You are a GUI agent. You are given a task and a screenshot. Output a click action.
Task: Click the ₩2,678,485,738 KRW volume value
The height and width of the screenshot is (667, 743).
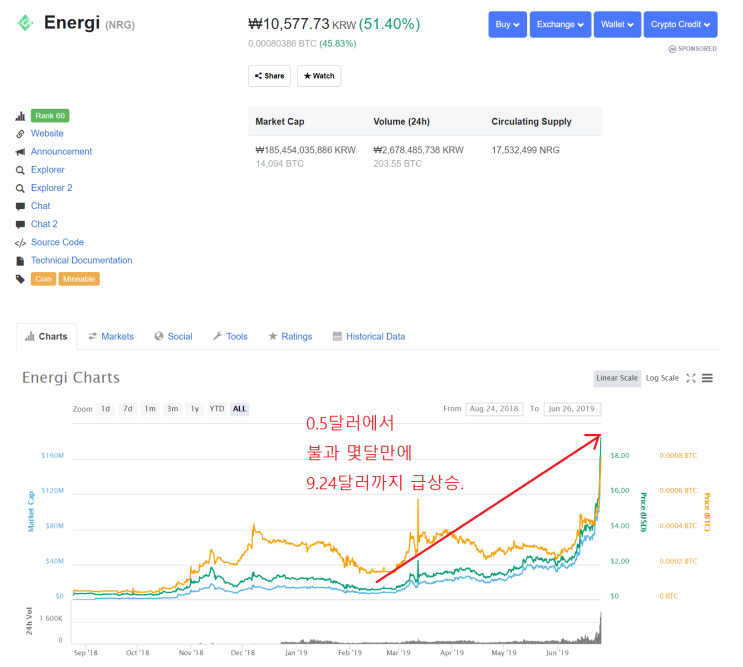coord(418,150)
